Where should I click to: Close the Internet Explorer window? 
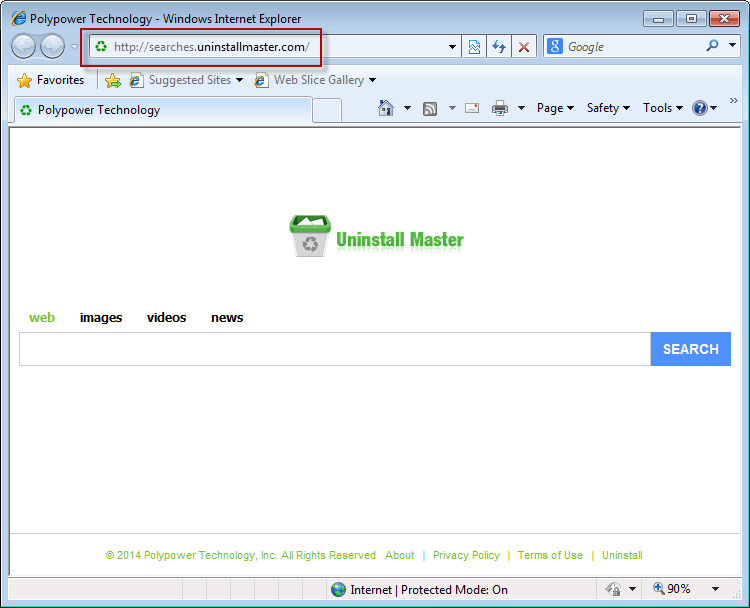(x=724, y=19)
